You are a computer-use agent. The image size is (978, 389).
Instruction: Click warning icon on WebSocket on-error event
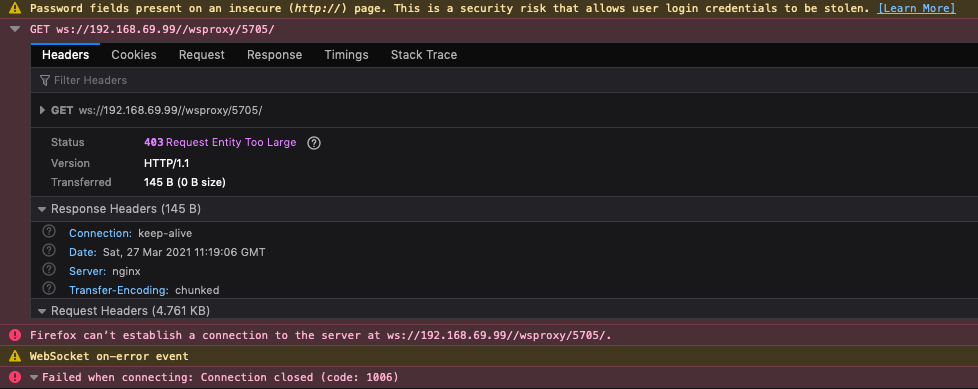click(x=15, y=357)
